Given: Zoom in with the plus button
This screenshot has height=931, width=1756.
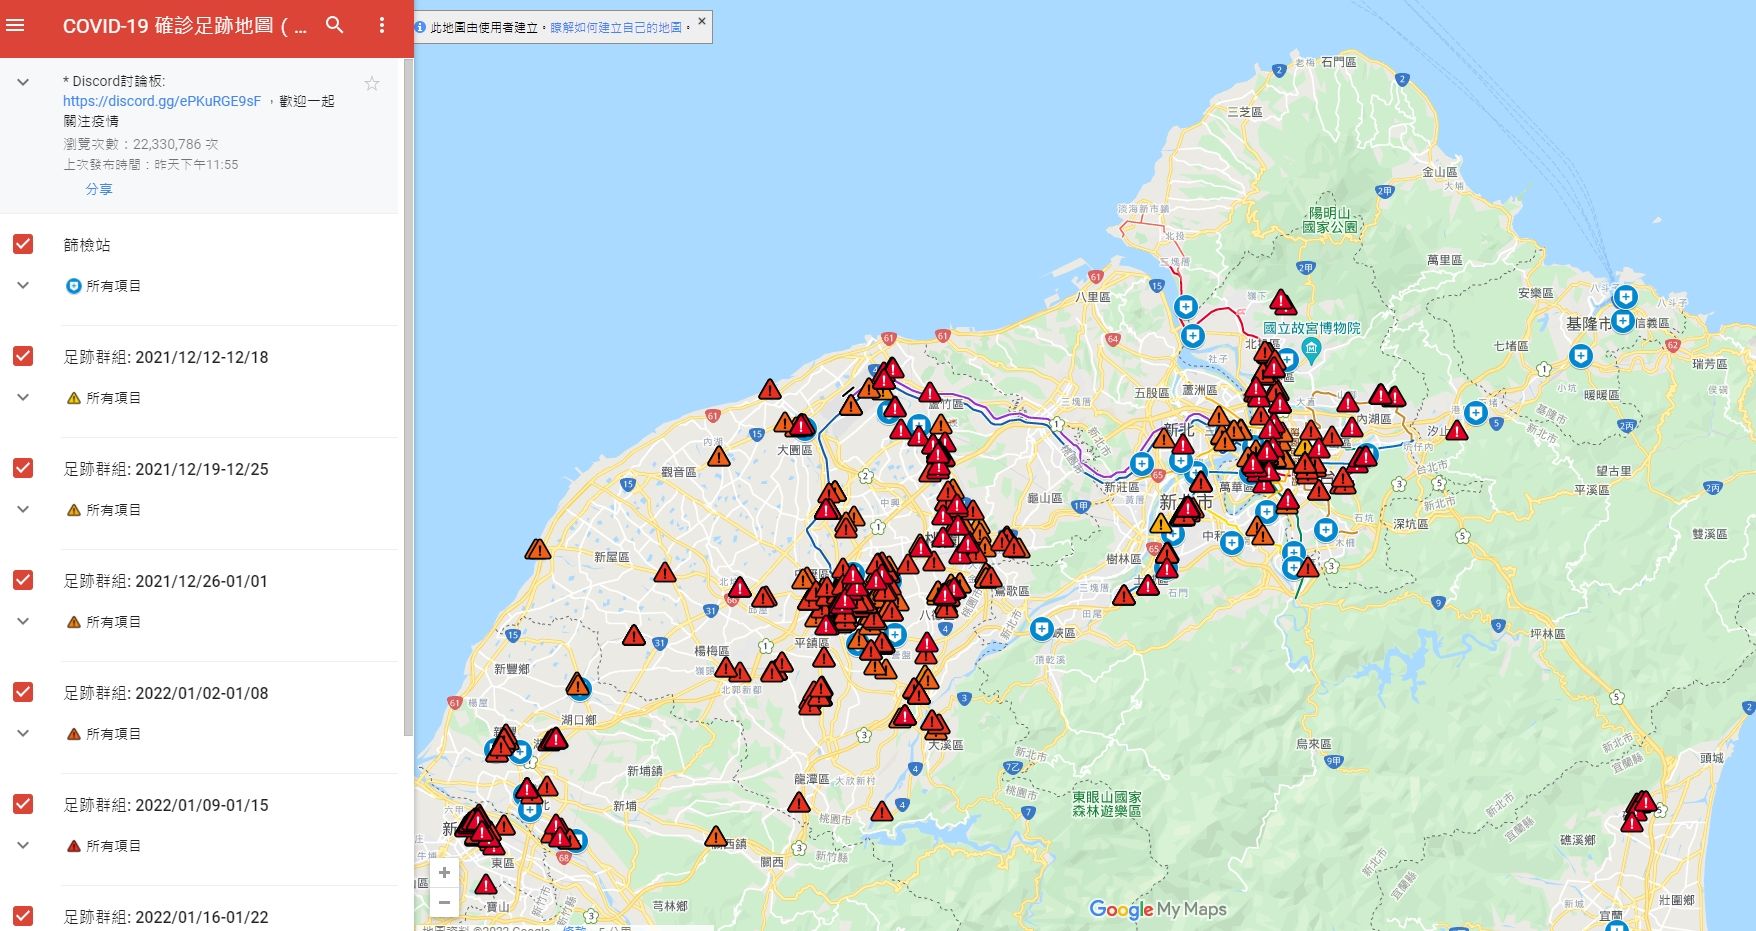Looking at the screenshot, I should (x=444, y=873).
